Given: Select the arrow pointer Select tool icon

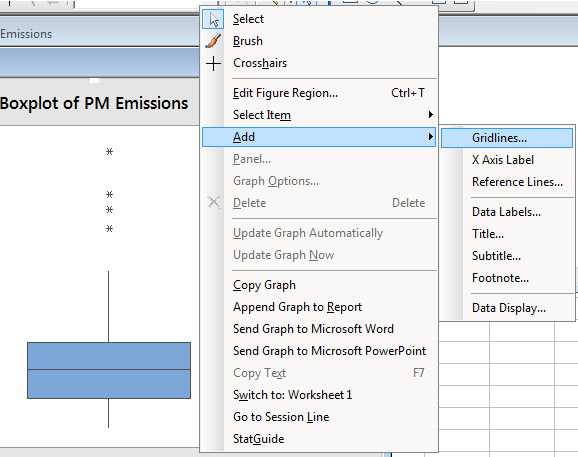Looking at the screenshot, I should pyautogui.click(x=213, y=19).
